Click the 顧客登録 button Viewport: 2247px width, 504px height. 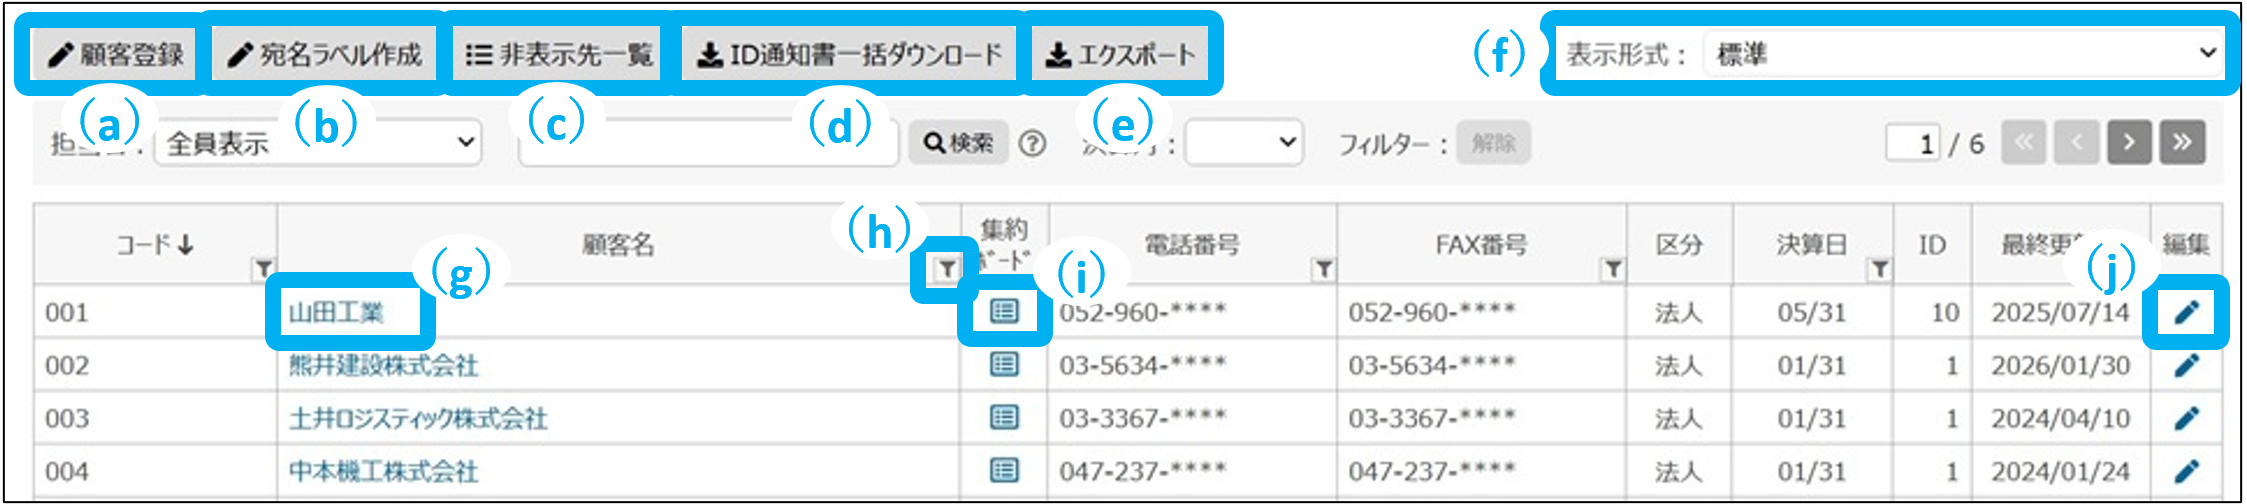115,54
